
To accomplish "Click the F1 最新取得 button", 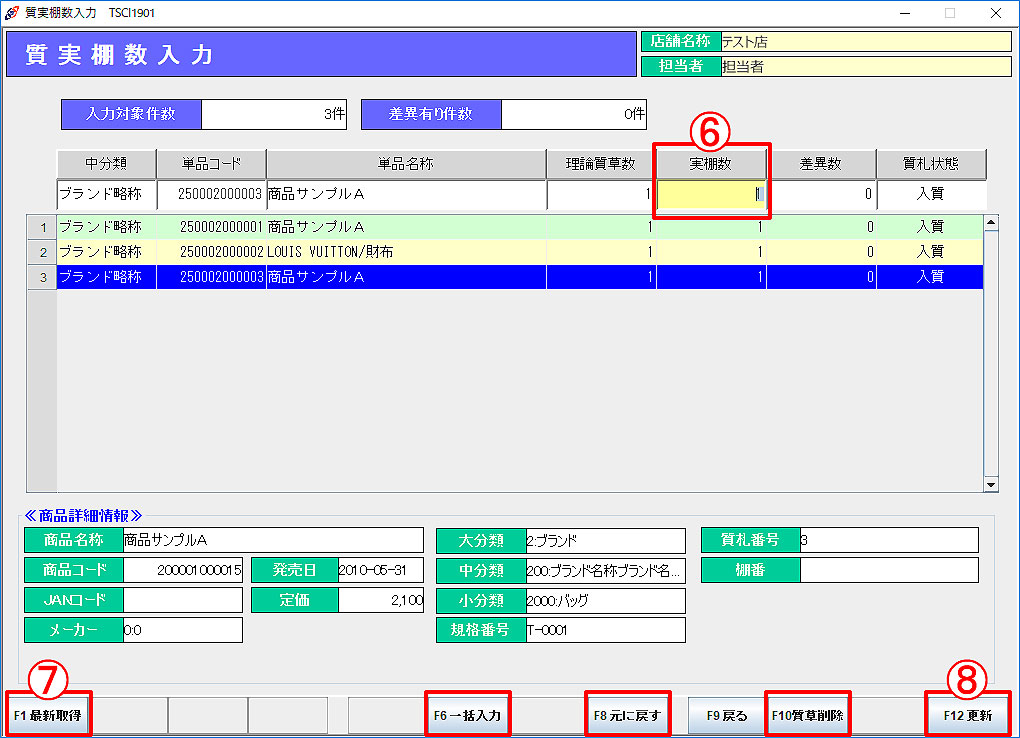I will (48, 715).
